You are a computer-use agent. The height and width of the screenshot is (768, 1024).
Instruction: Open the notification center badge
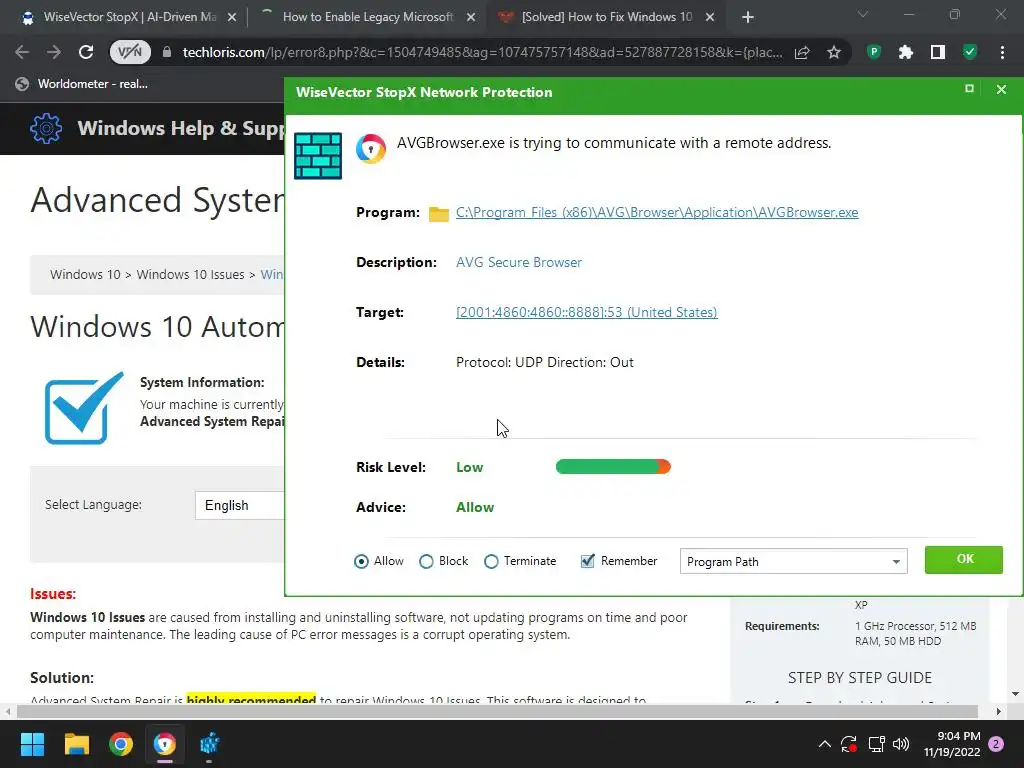pos(997,744)
